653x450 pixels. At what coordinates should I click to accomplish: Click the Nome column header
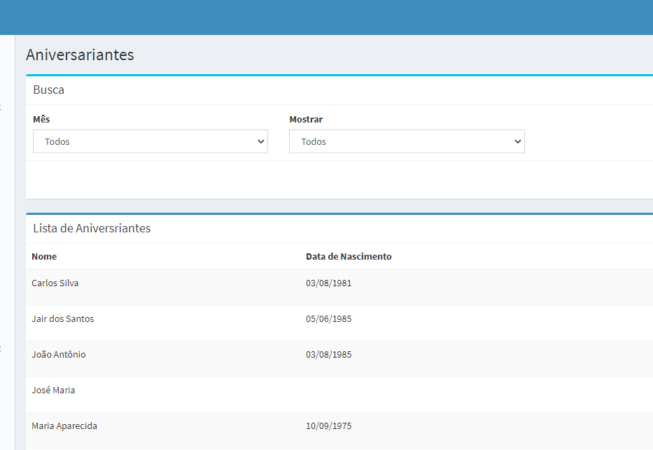(x=44, y=257)
